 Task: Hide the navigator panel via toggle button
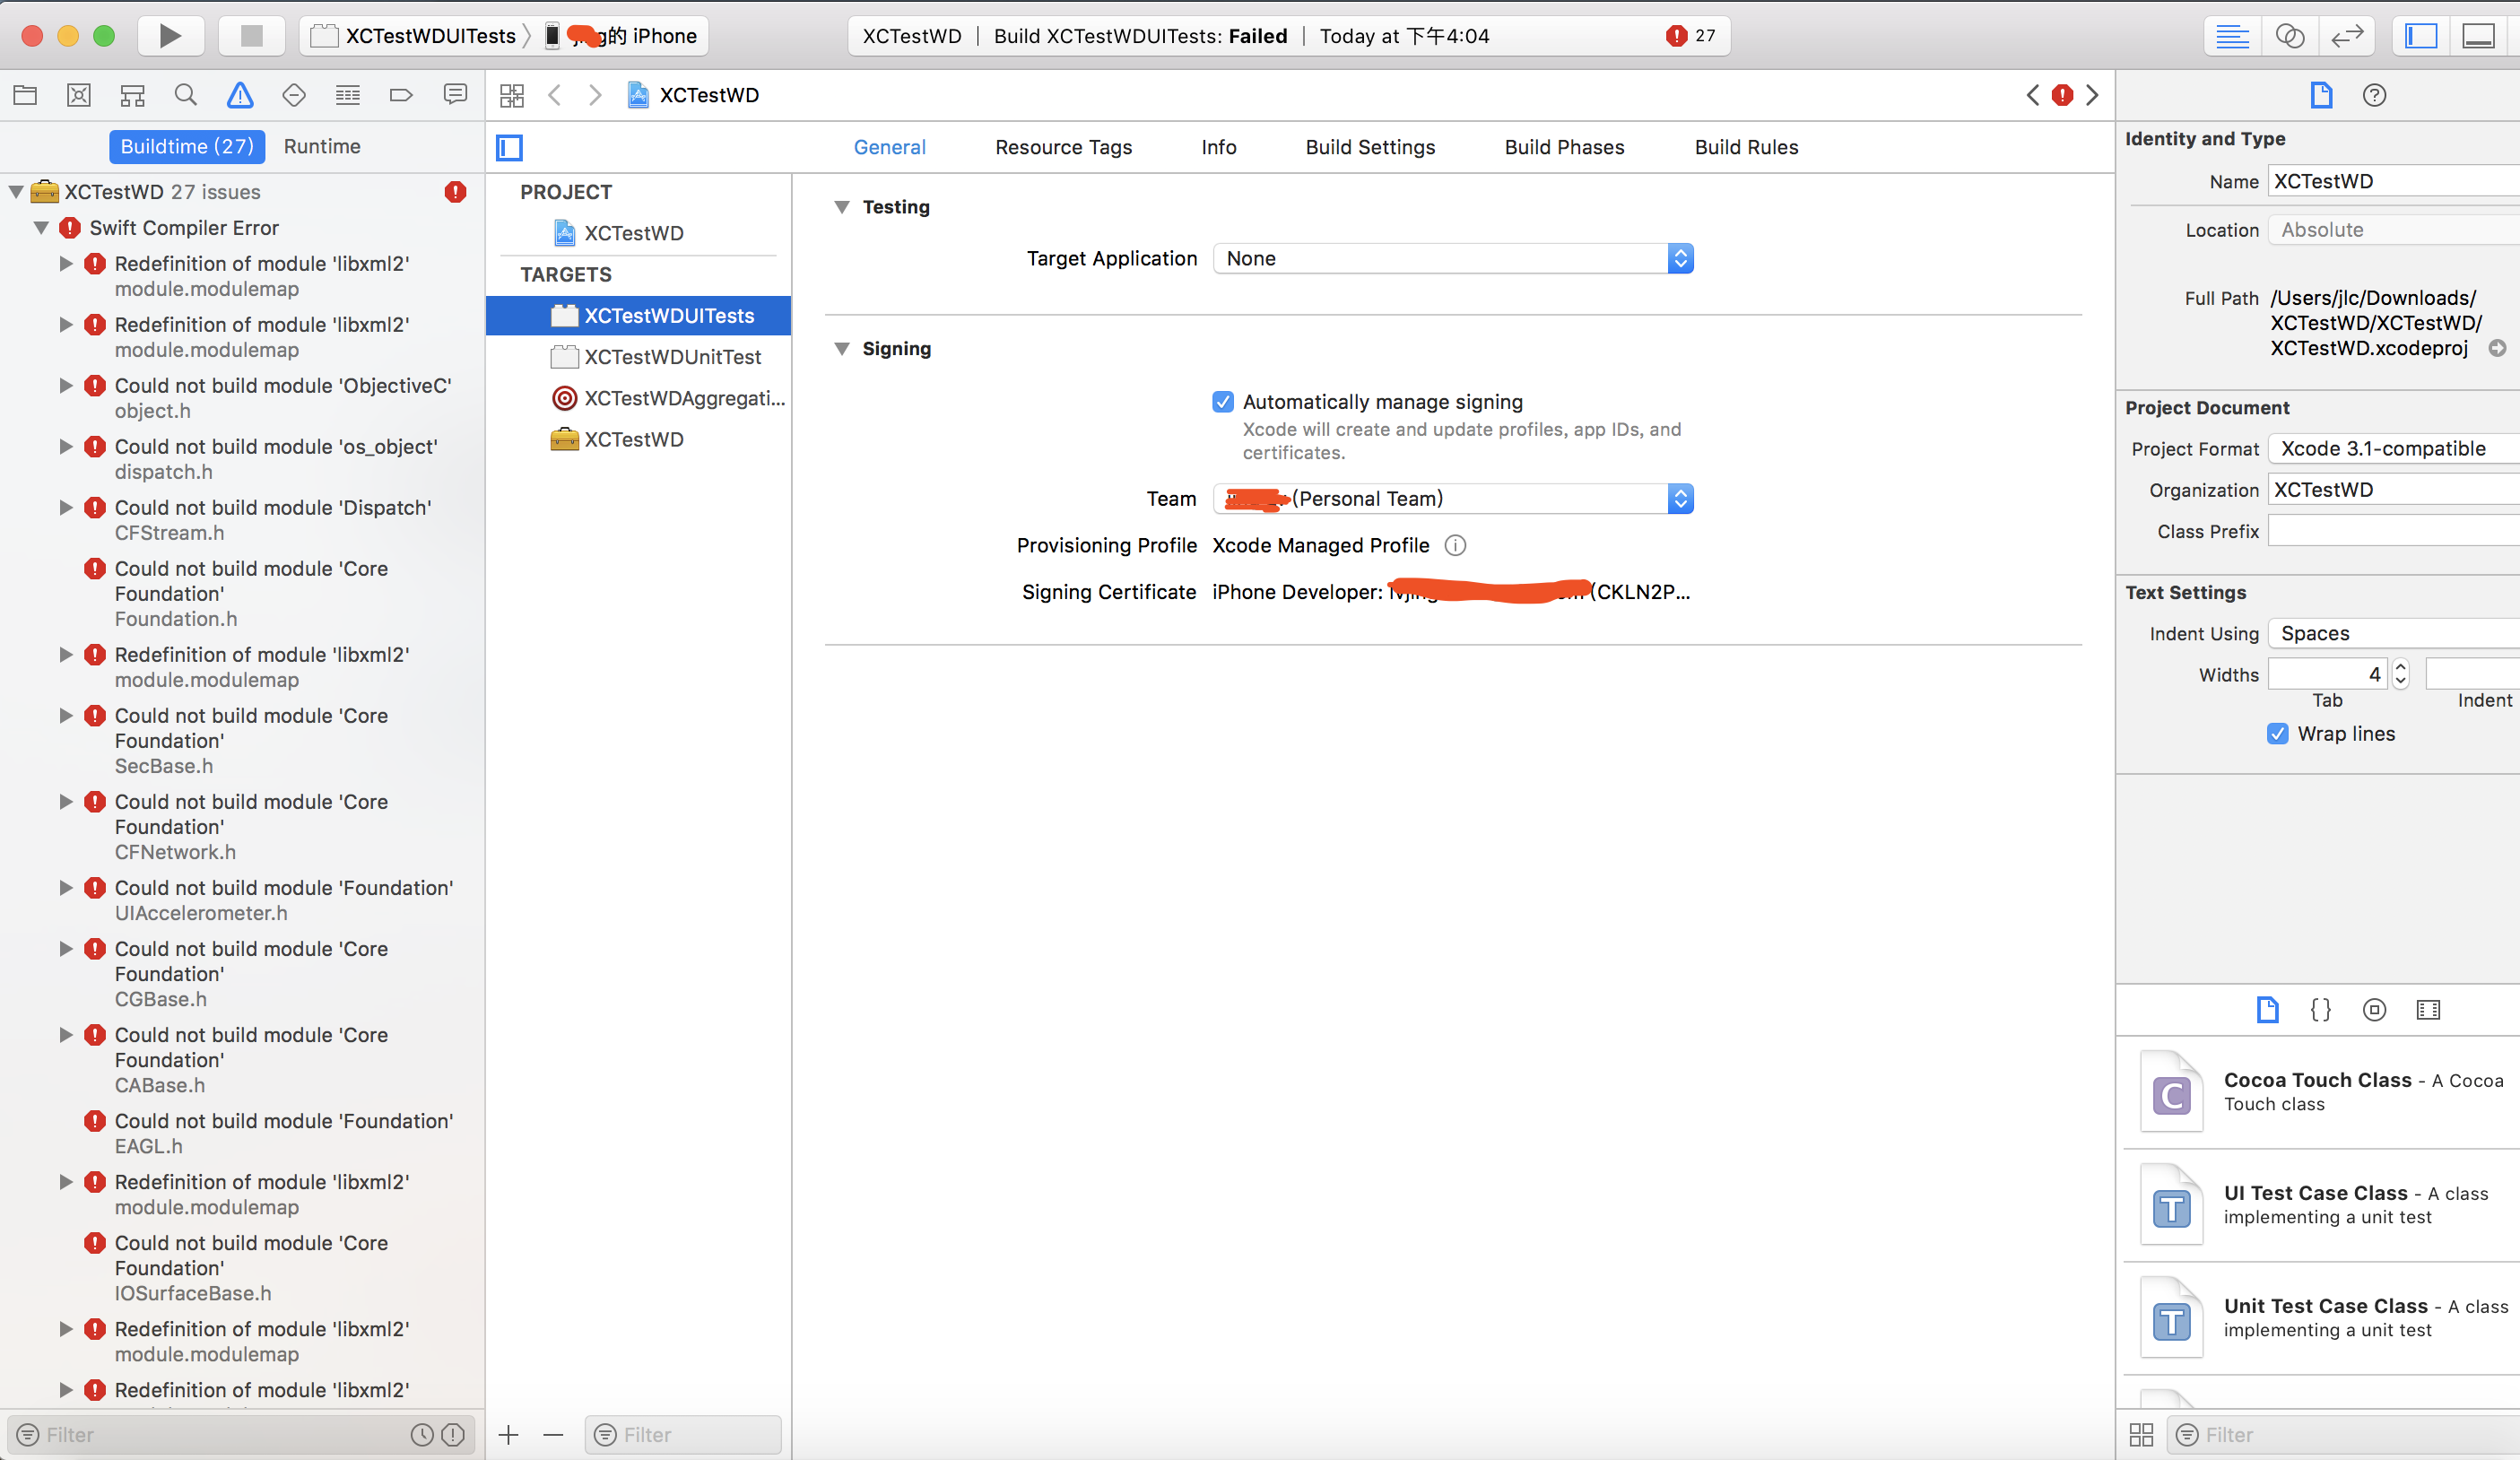(2420, 36)
